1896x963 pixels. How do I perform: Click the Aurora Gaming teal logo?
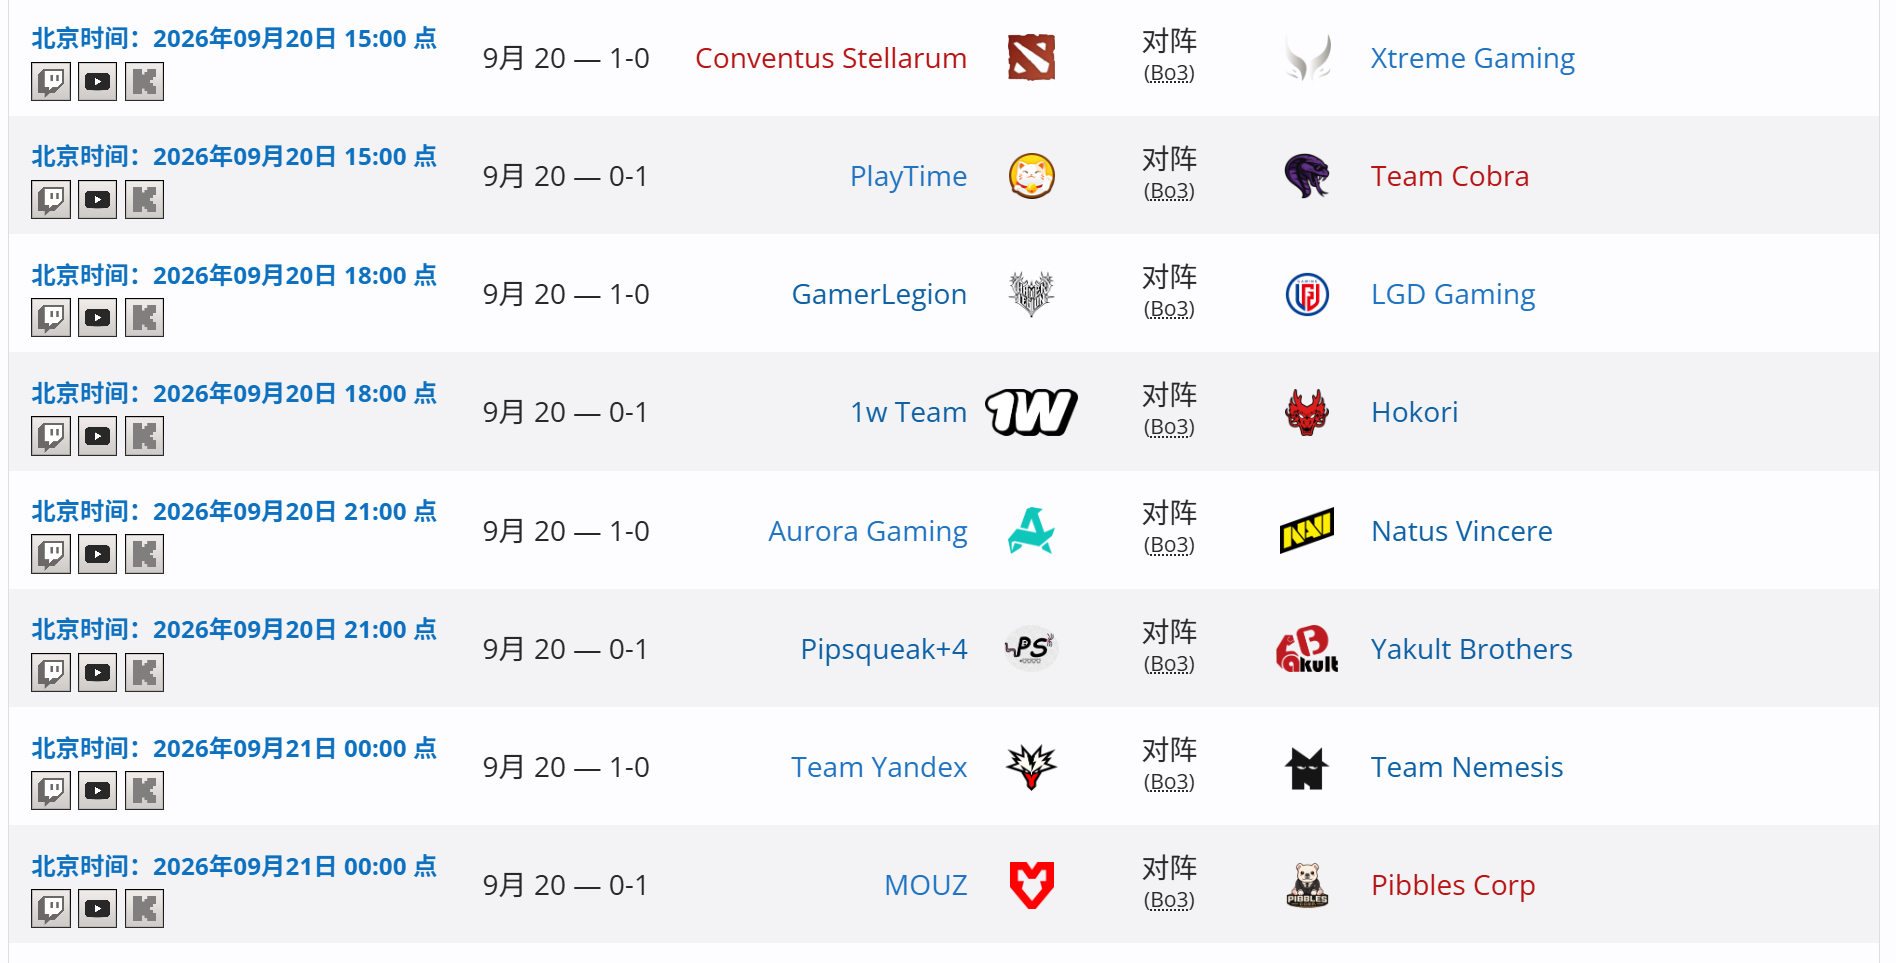[1031, 531]
